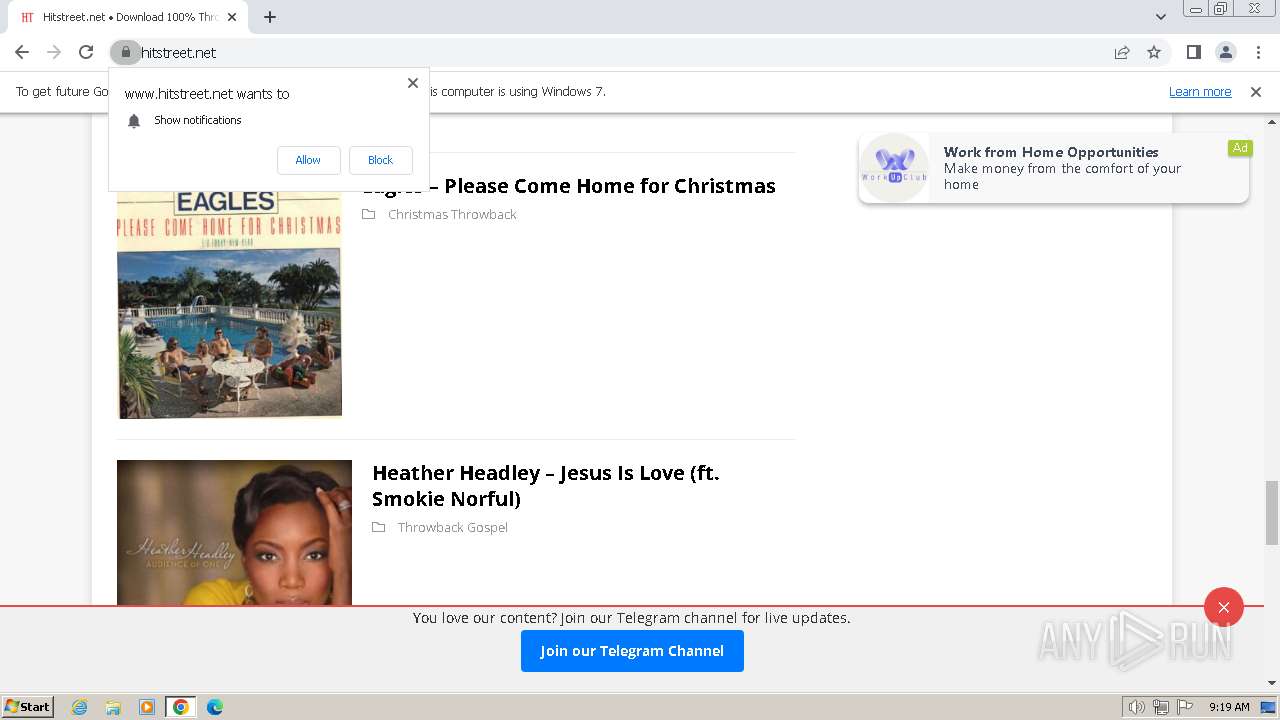View site information lock icon
The image size is (1280, 720).
(x=125, y=52)
